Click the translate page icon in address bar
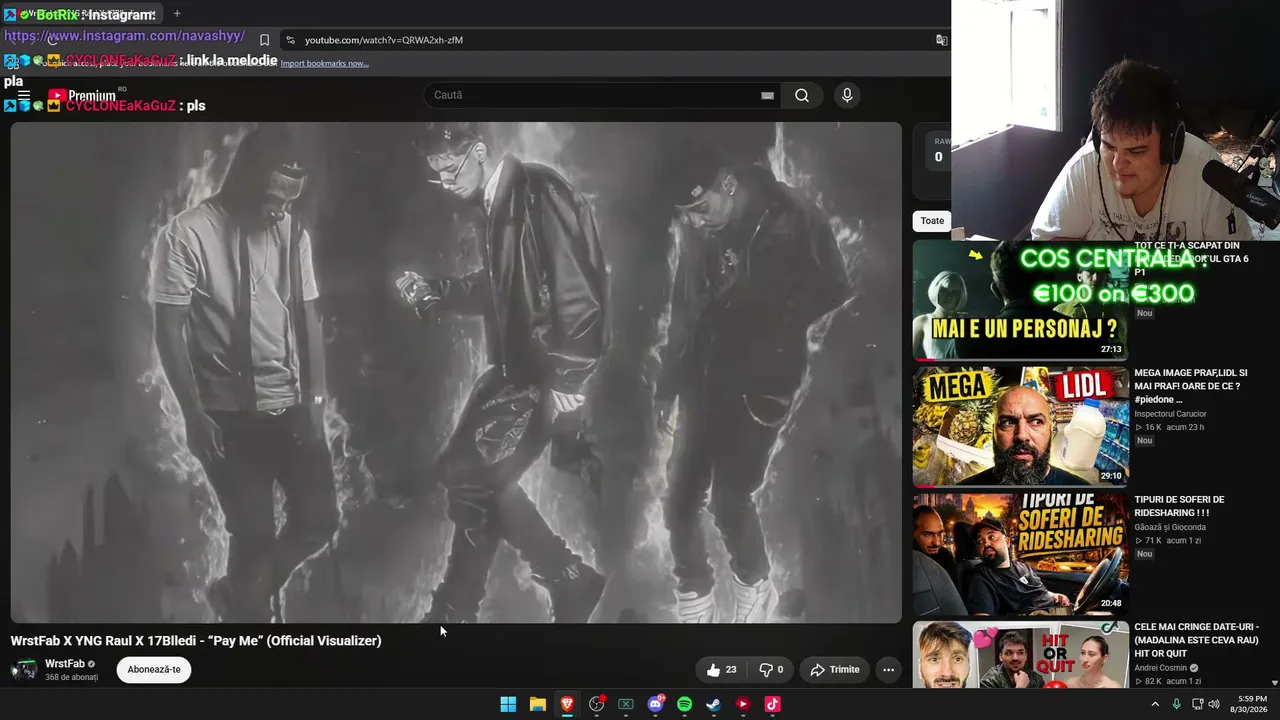 point(941,40)
